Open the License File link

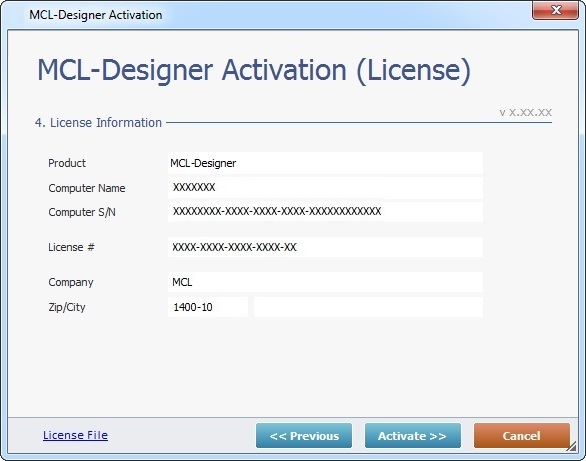pos(75,435)
